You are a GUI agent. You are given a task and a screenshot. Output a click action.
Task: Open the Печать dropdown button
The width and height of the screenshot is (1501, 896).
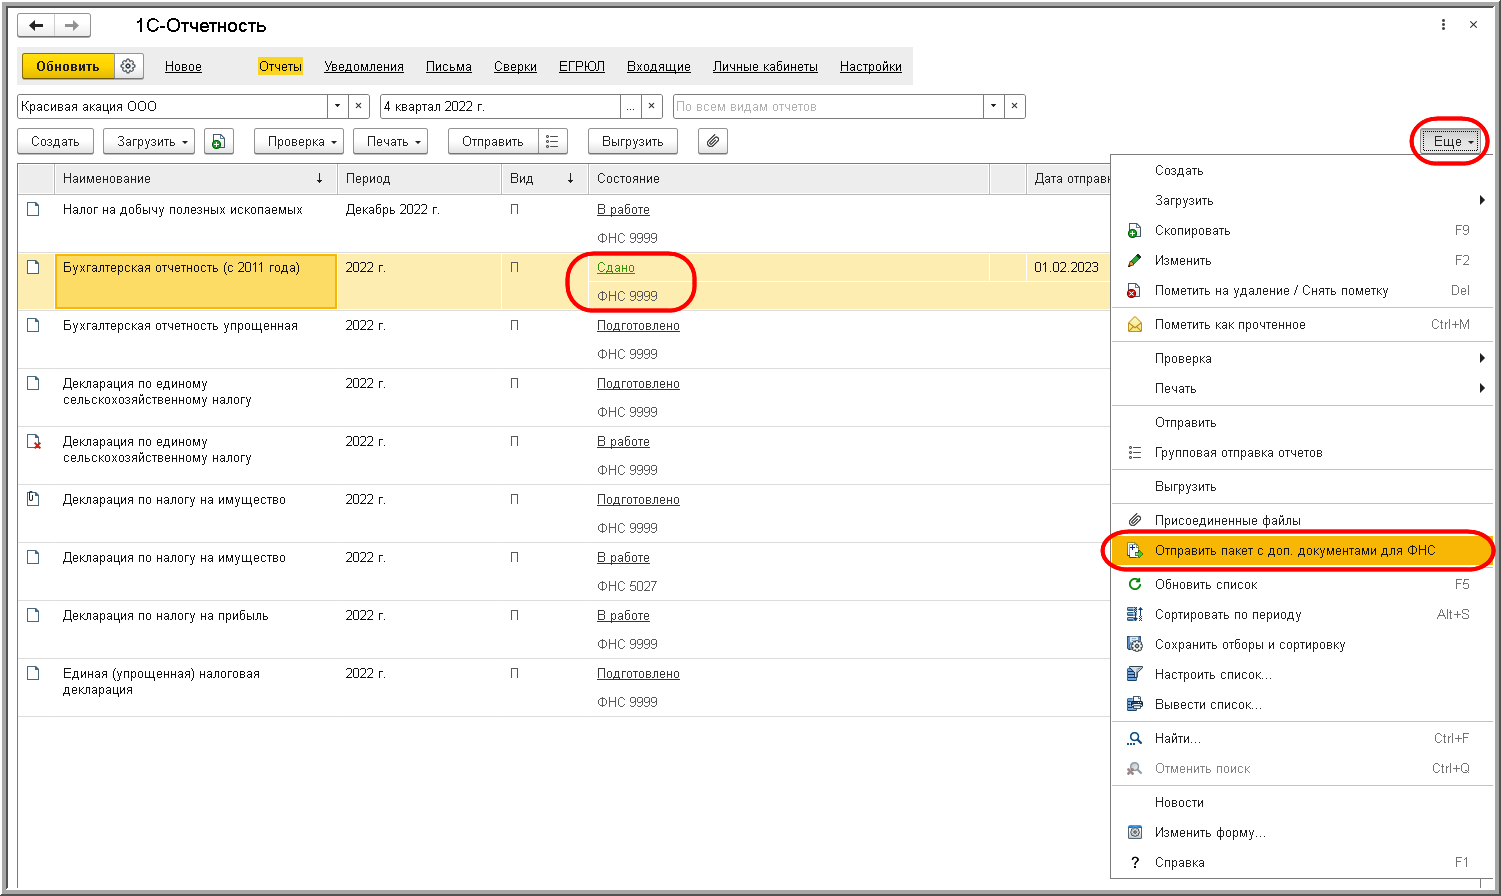tap(391, 142)
